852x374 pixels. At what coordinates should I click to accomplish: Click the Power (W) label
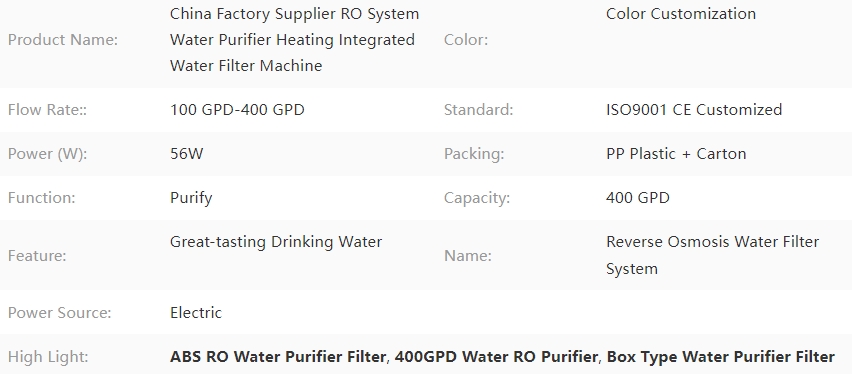47,154
